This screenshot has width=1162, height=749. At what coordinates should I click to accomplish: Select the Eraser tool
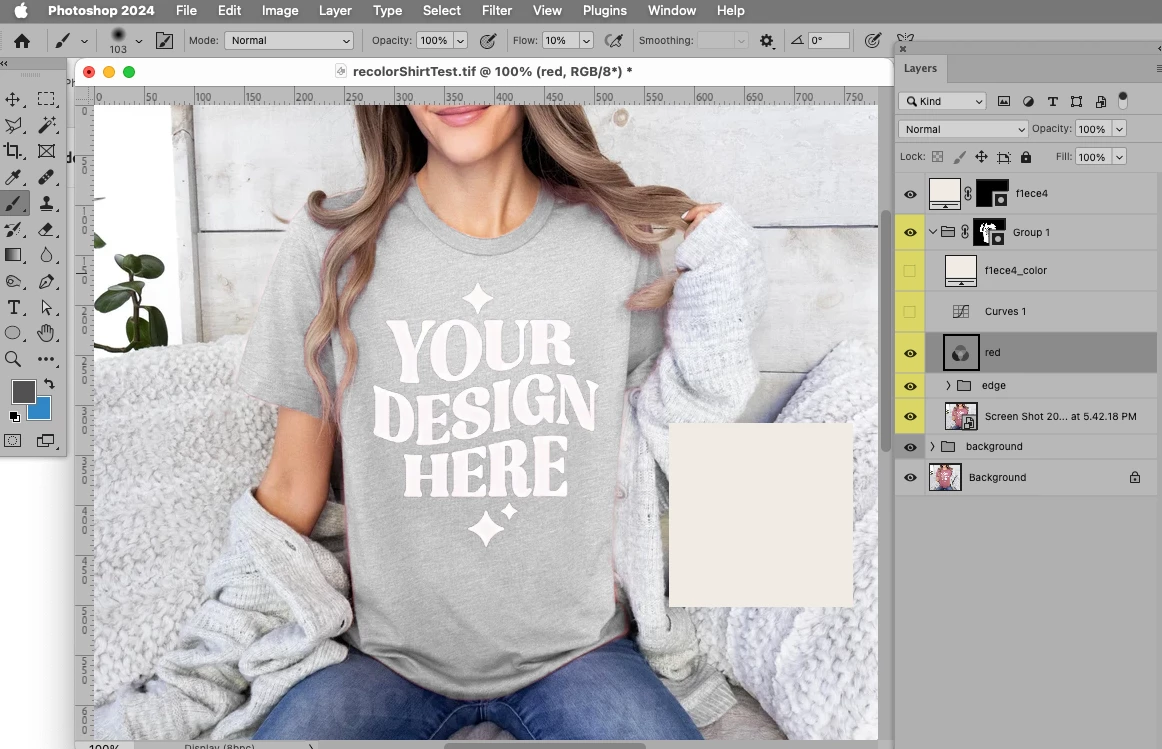tap(46, 229)
